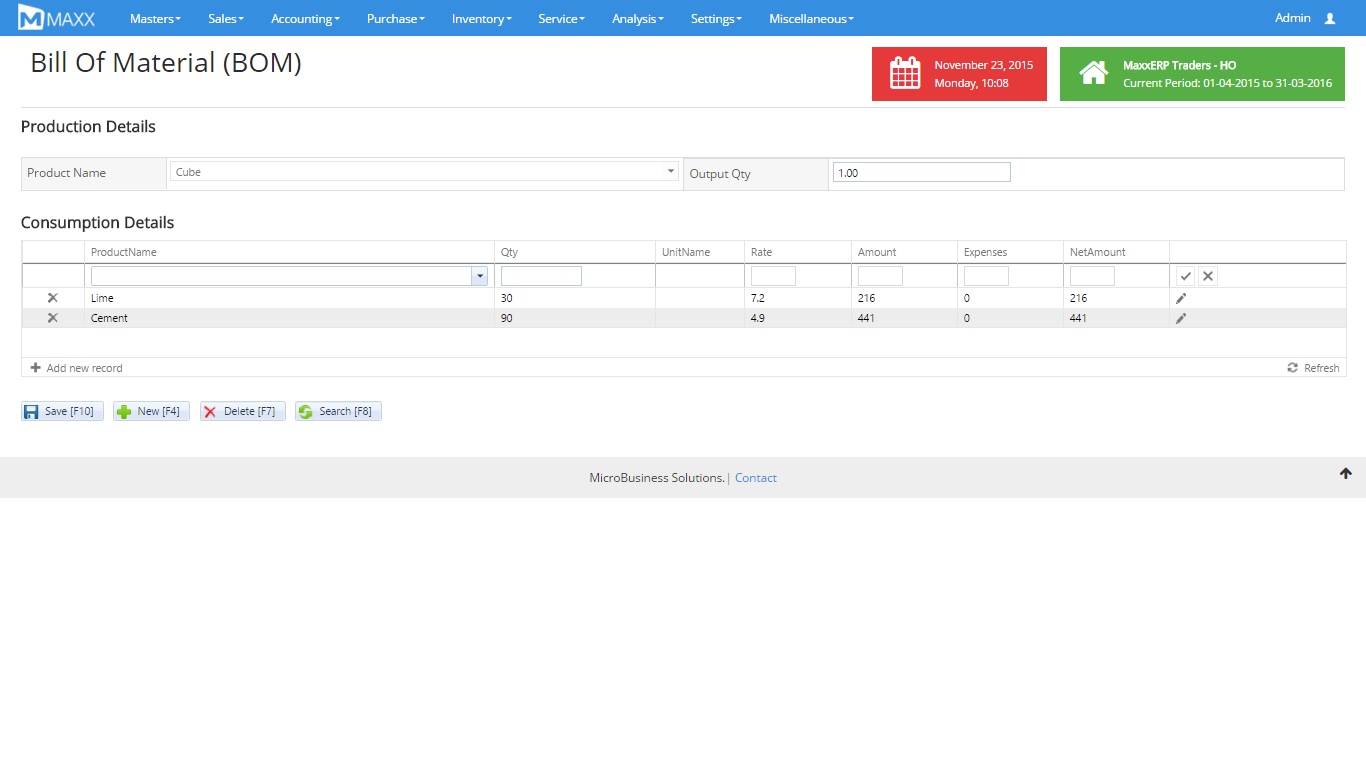
Task: Open the Masters dropdown menu
Action: (x=155, y=18)
